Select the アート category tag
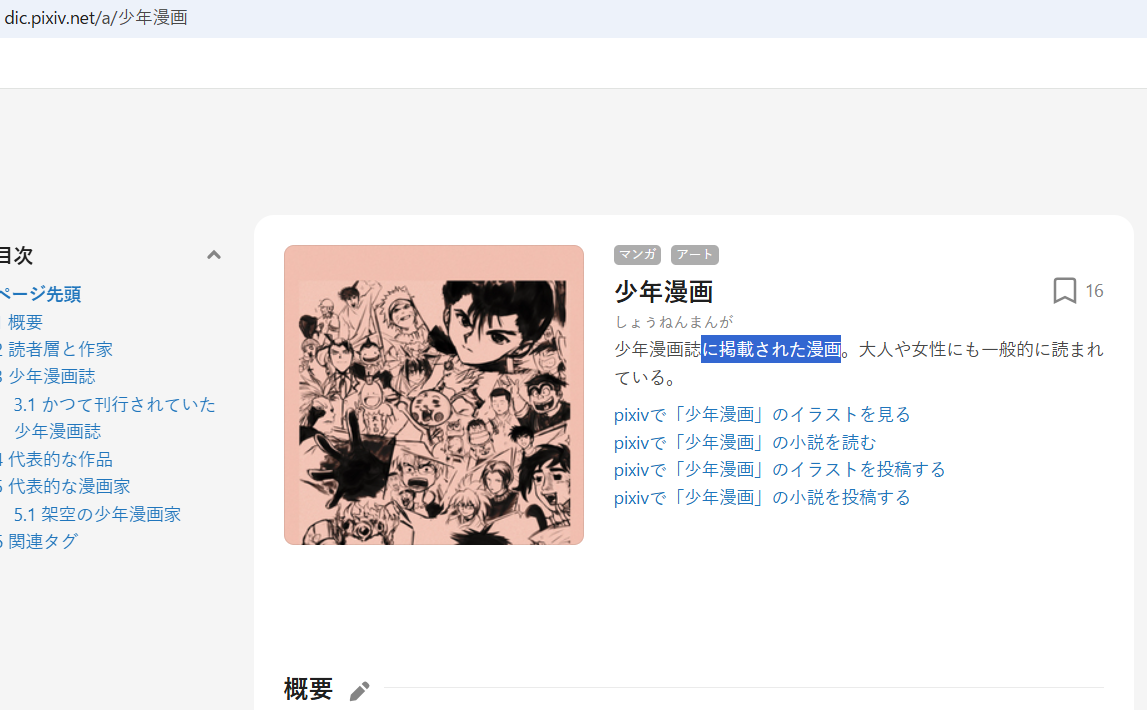 click(x=694, y=254)
